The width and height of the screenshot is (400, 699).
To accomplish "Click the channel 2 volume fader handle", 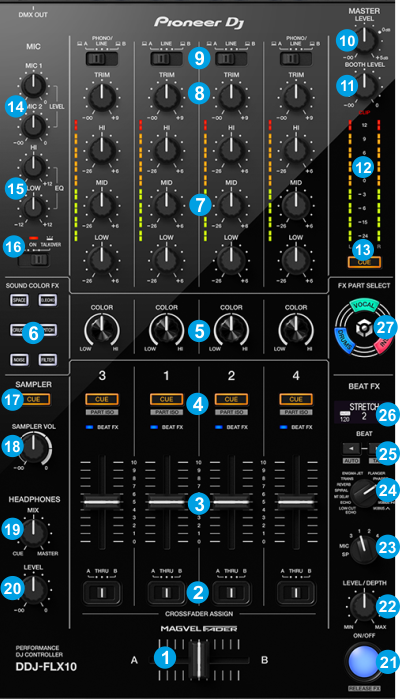I will (x=231, y=502).
